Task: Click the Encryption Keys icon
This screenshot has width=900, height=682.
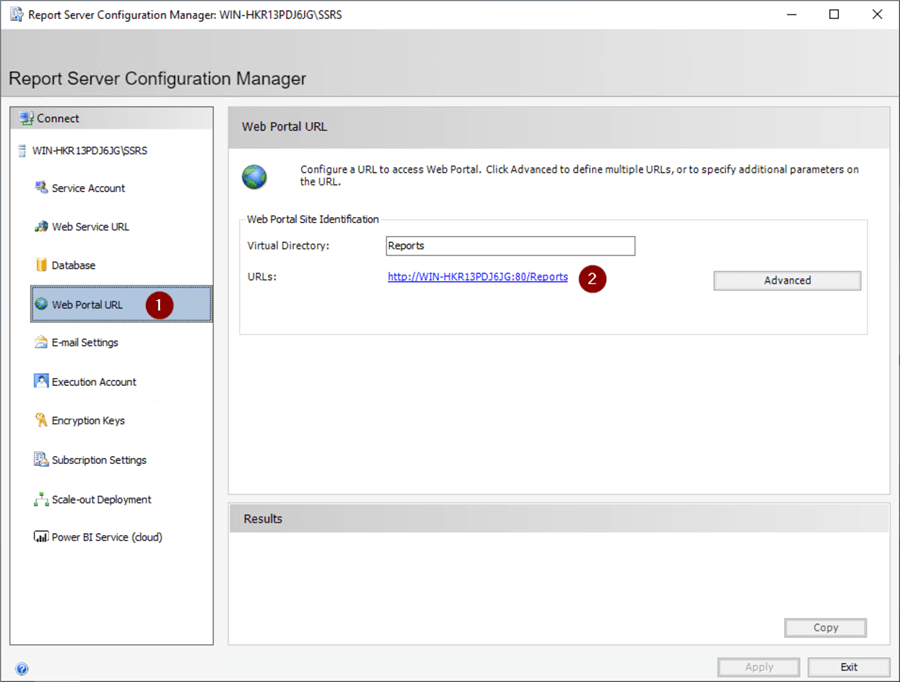Action: coord(41,421)
